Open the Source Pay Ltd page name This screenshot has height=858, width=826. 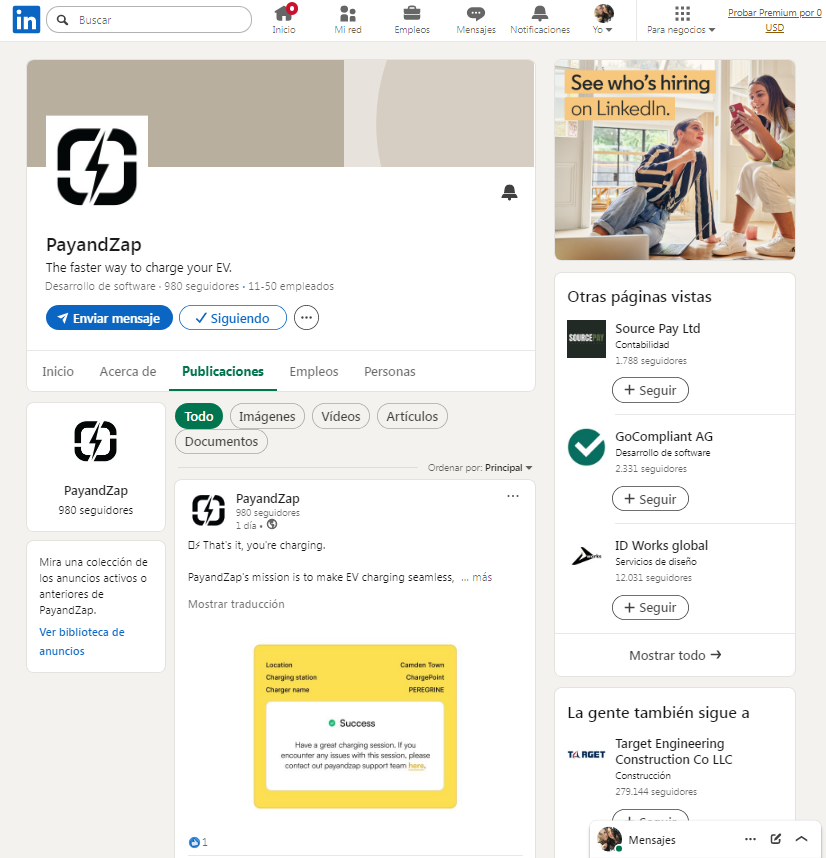click(x=658, y=328)
